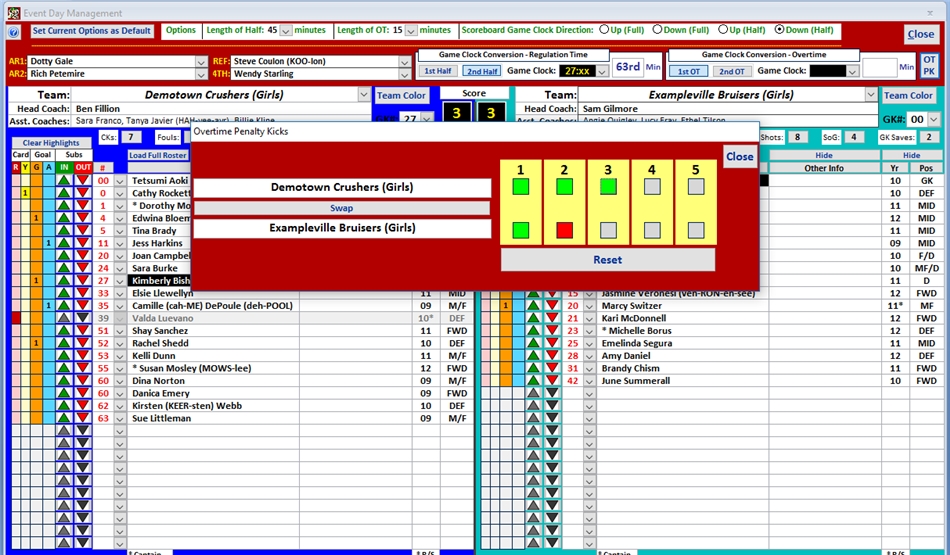
Task: Open the Exampleville GK# 00 dropdown
Action: [934, 120]
